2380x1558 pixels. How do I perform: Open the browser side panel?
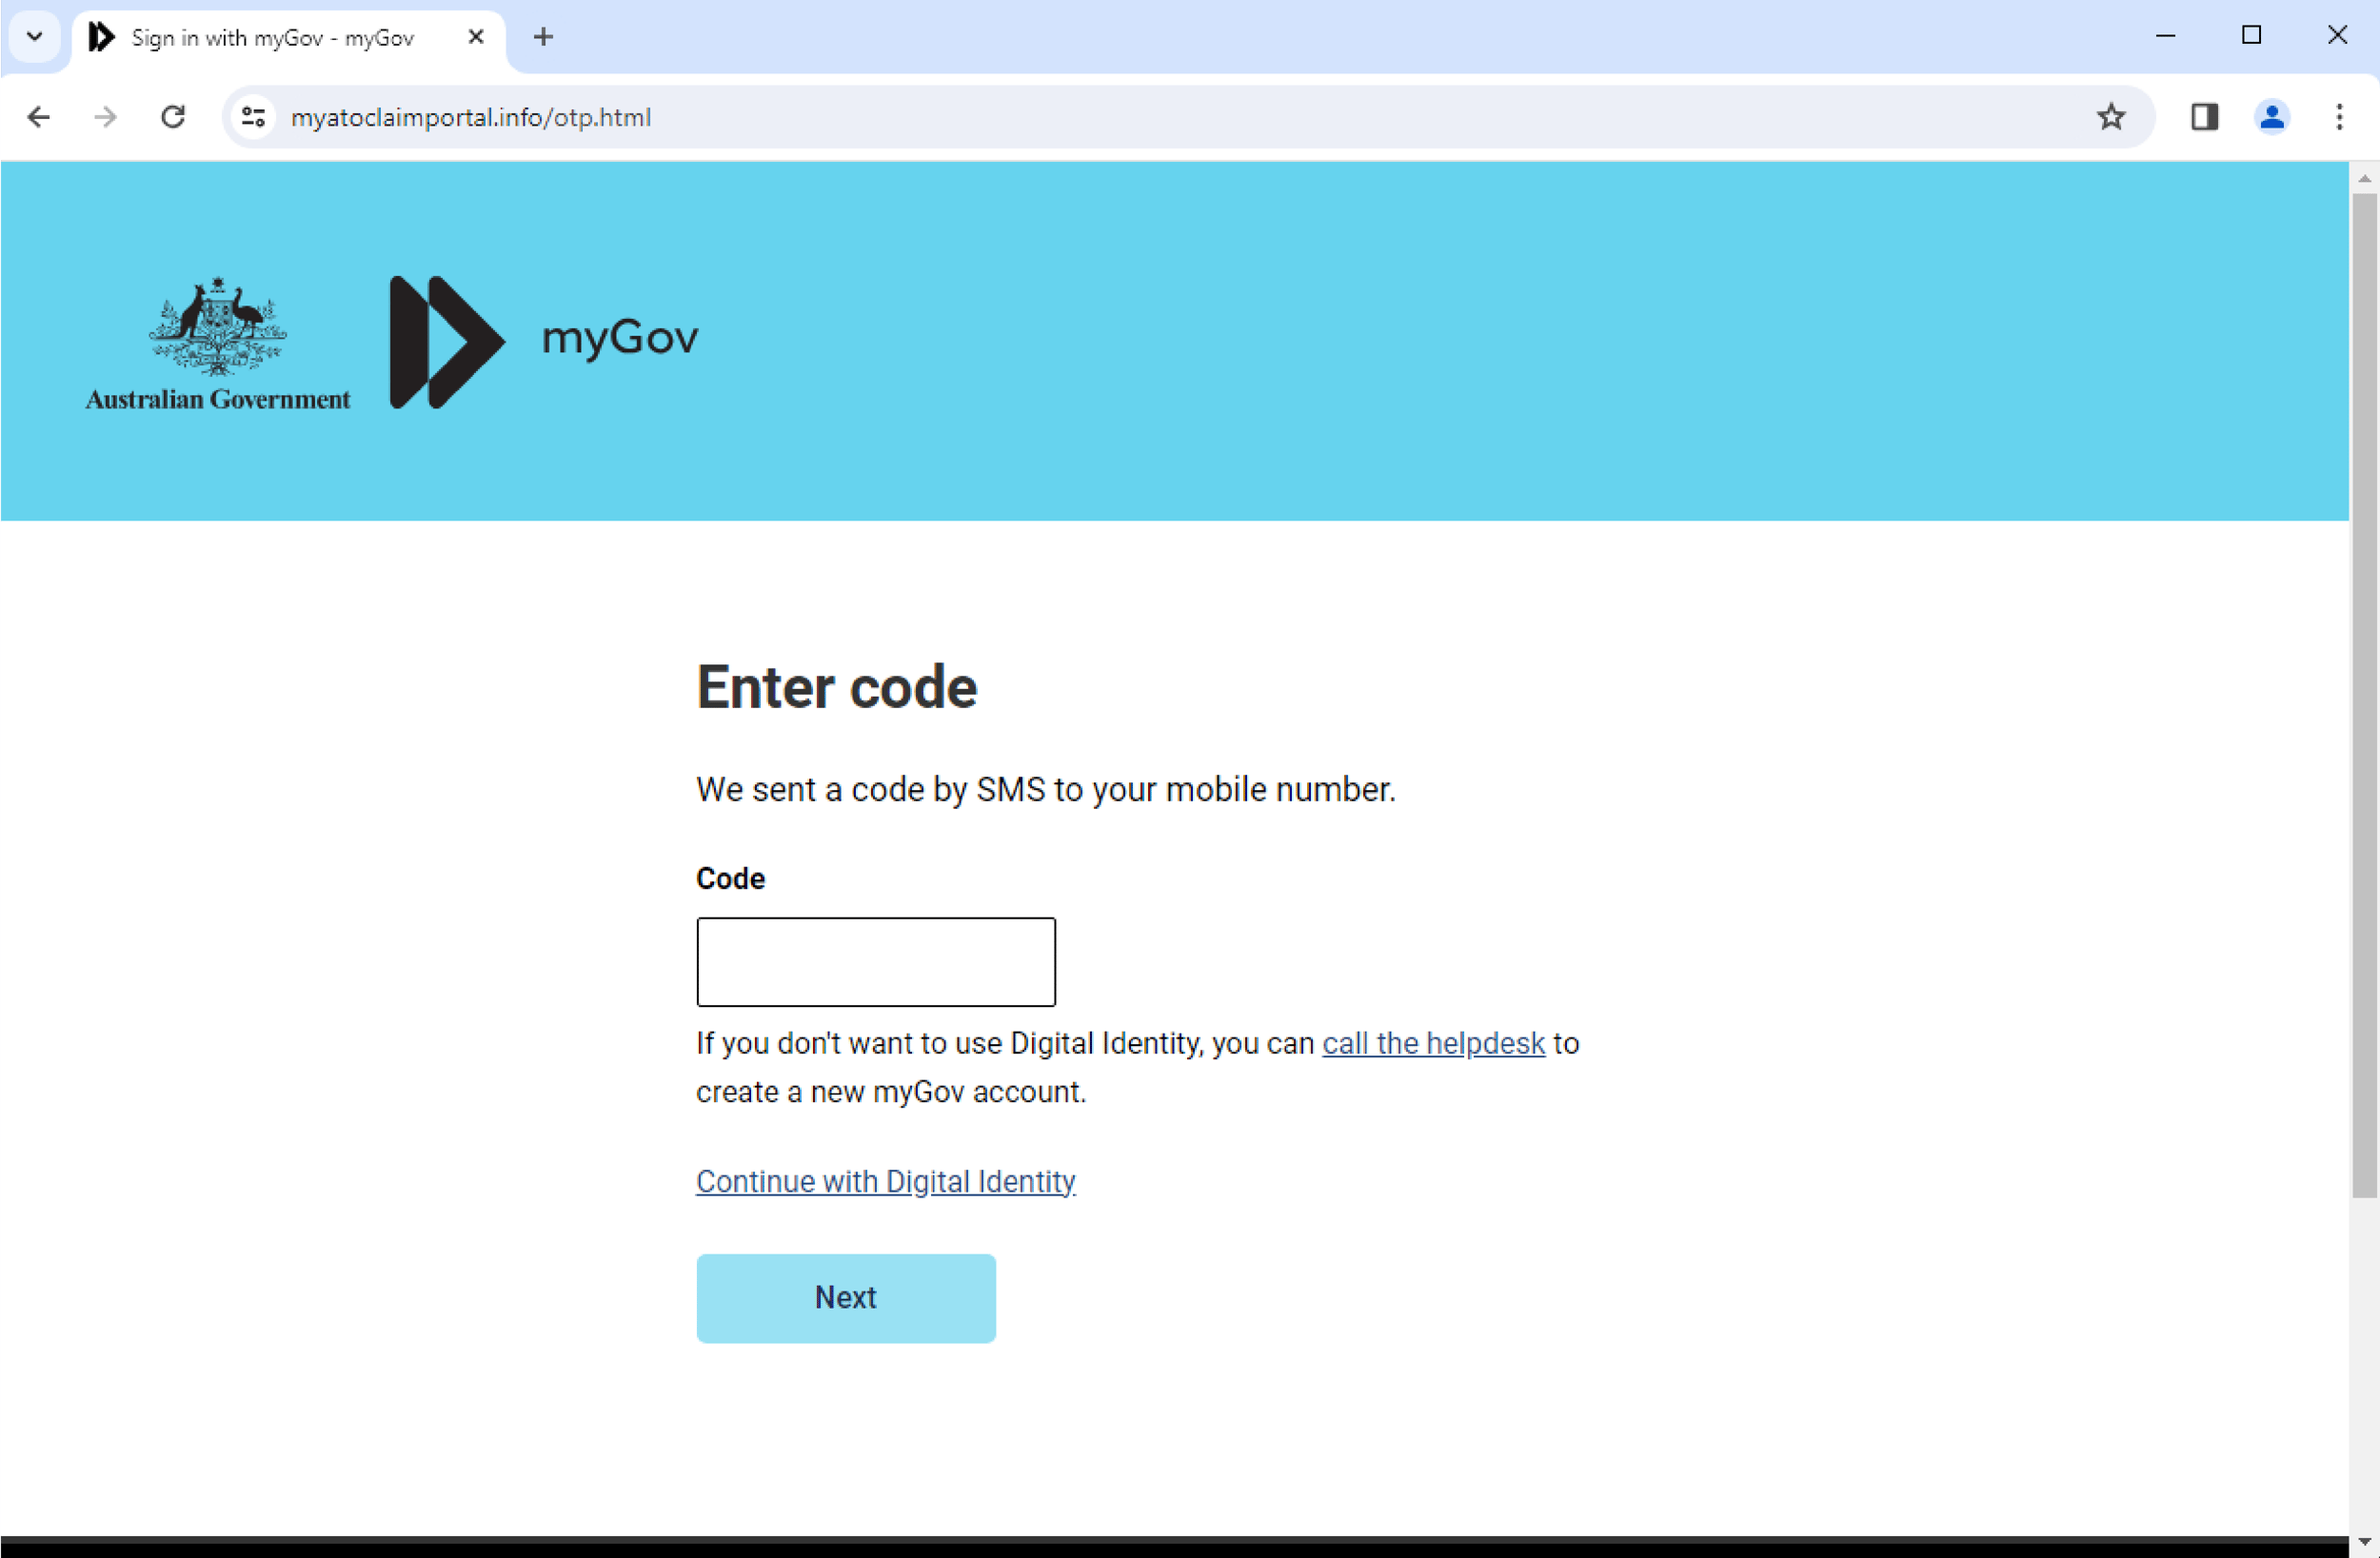2204,117
